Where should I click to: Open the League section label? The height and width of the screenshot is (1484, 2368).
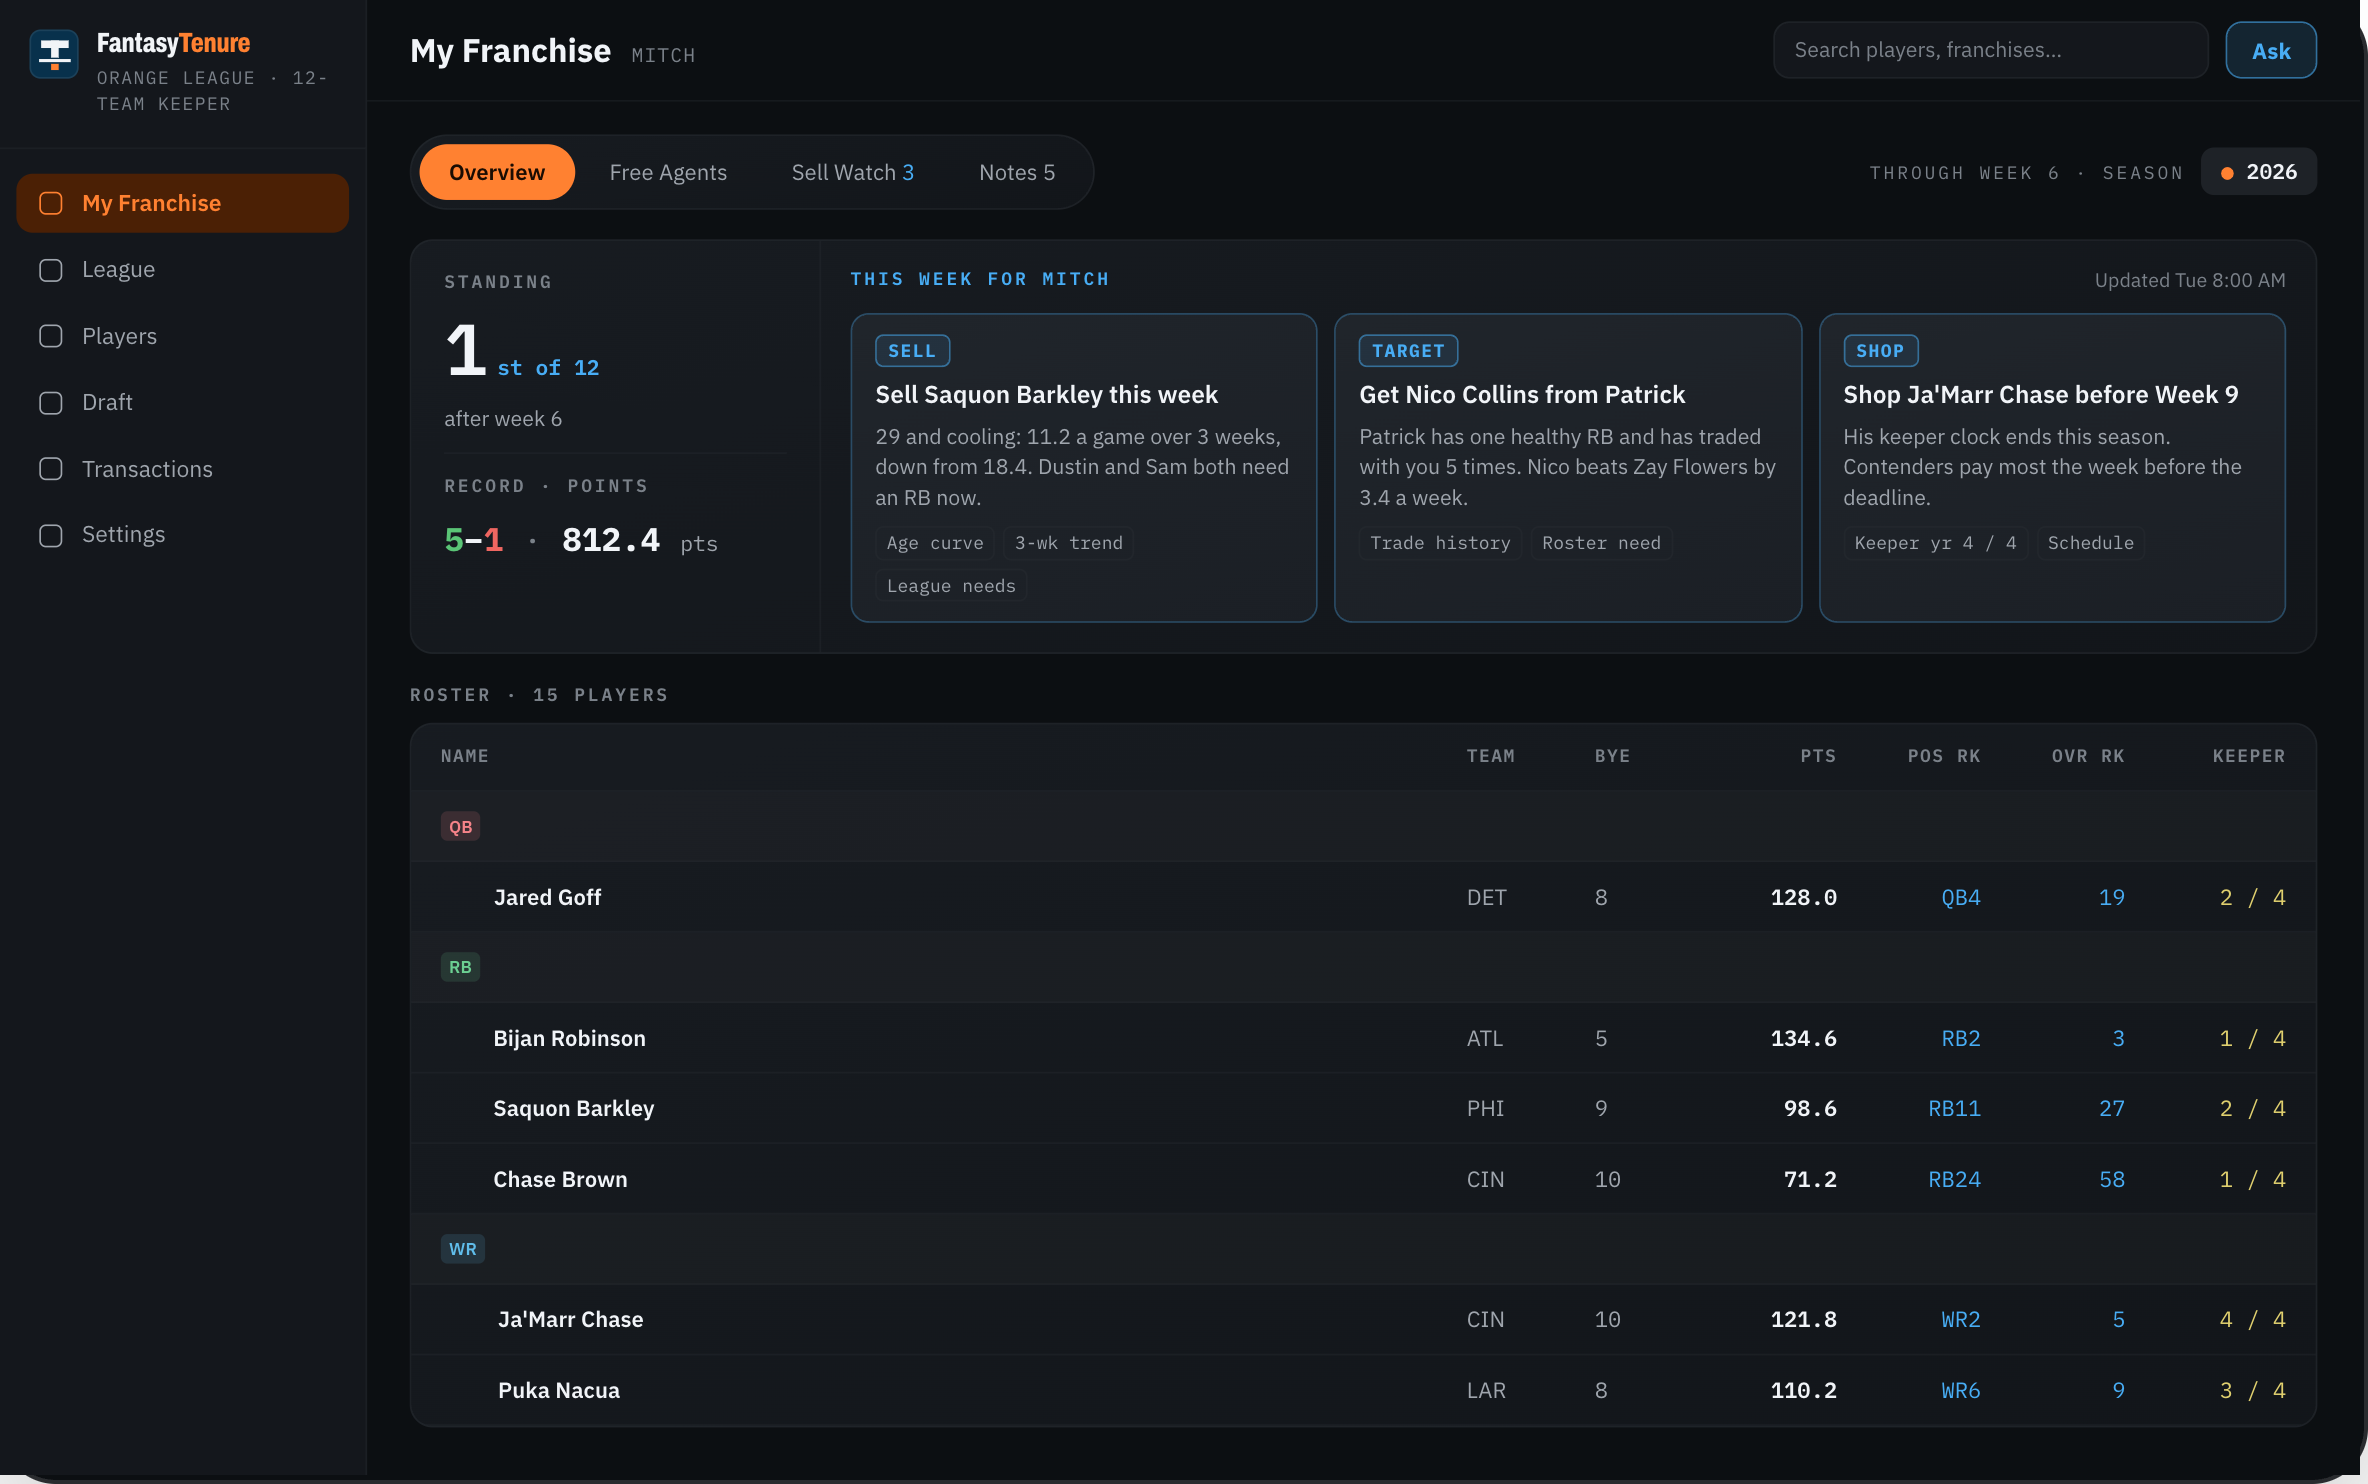click(x=118, y=270)
